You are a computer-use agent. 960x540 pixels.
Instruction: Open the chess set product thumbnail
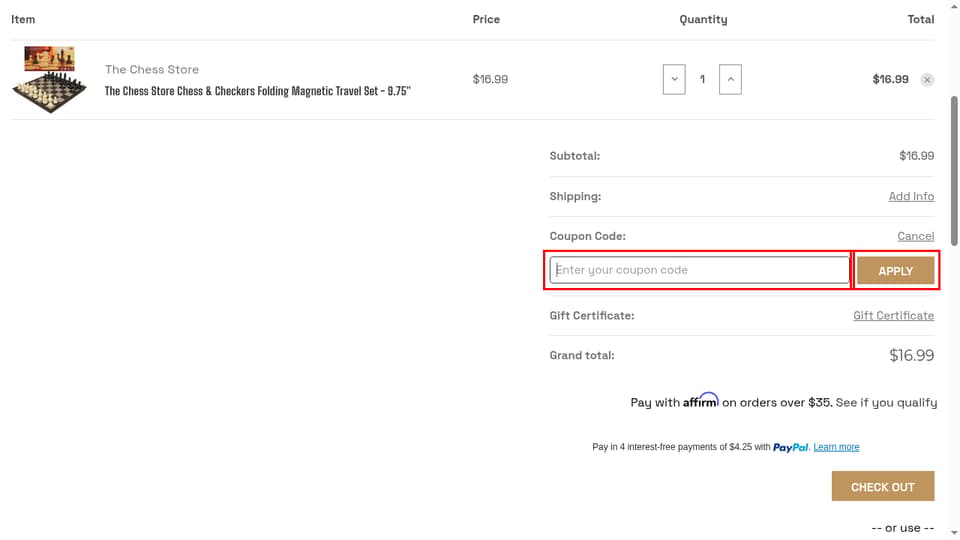pos(50,80)
